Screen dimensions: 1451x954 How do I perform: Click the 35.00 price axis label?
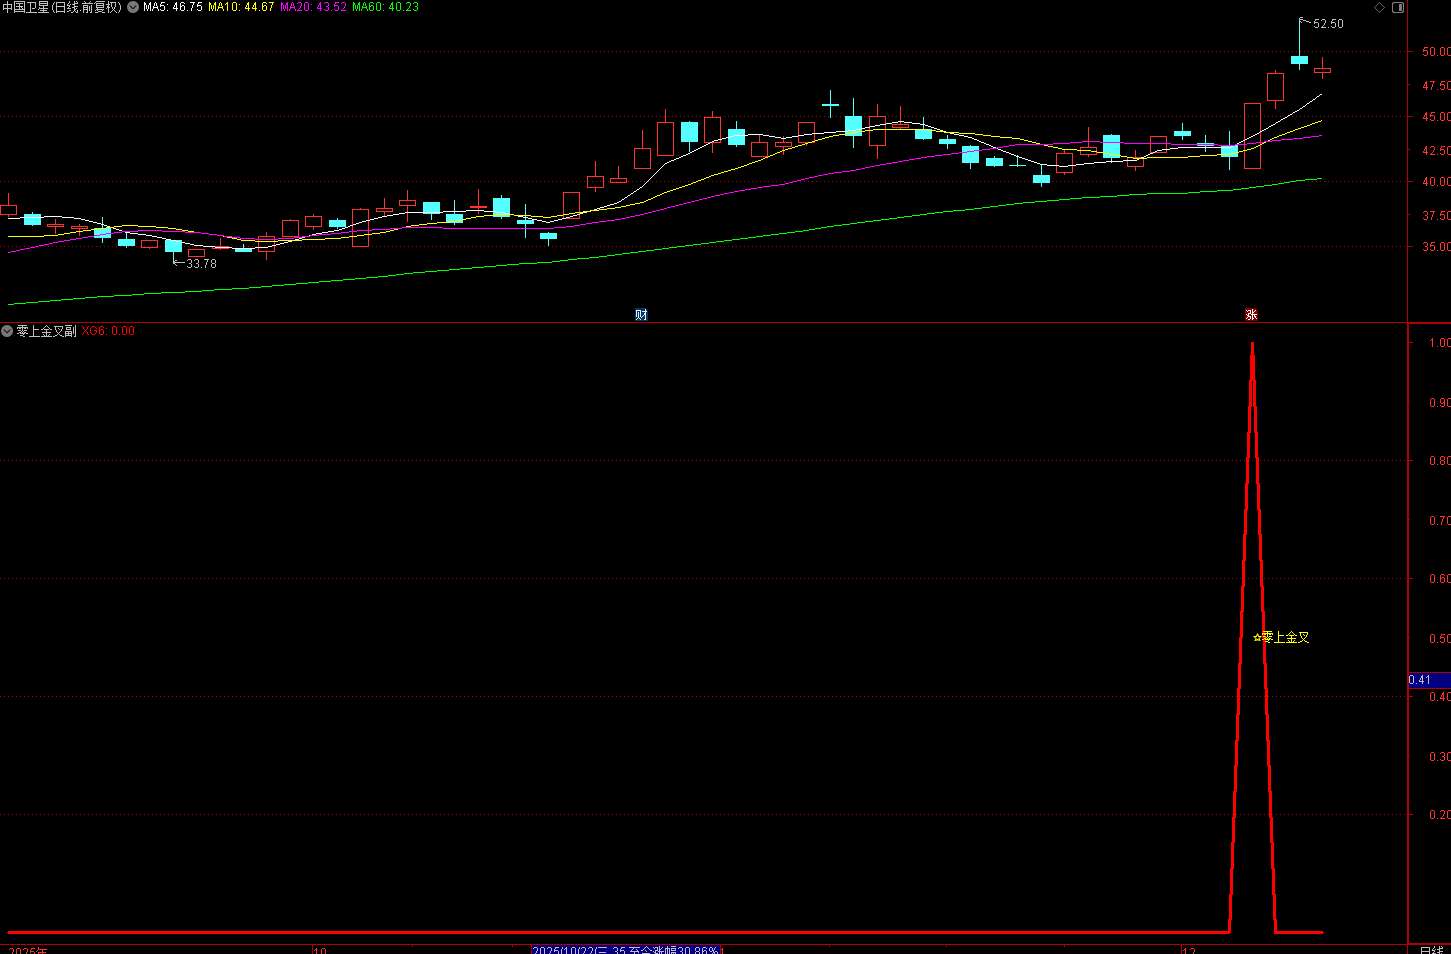click(1436, 247)
